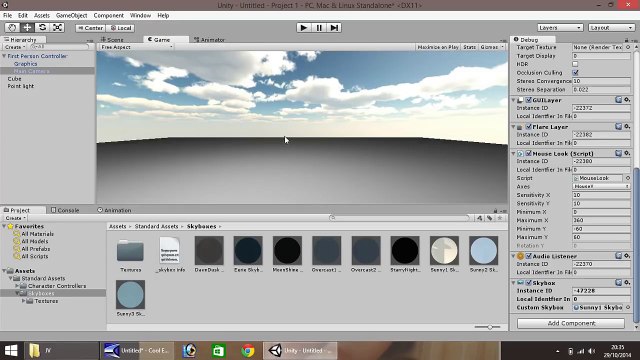This screenshot has width=640, height=360.
Task: Disable the Mouse Look script checkbox
Action: pyautogui.click(x=528, y=153)
